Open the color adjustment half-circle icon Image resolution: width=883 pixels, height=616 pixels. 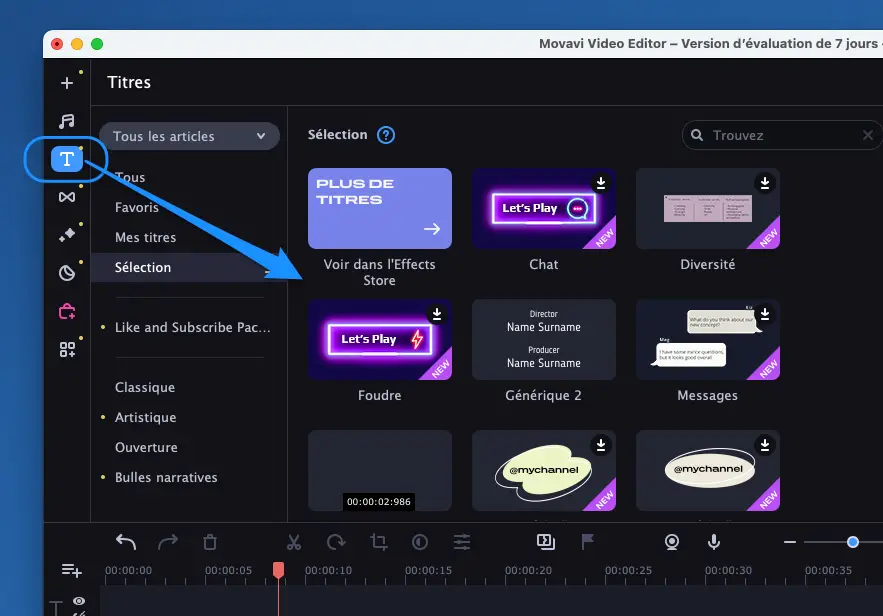click(420, 542)
